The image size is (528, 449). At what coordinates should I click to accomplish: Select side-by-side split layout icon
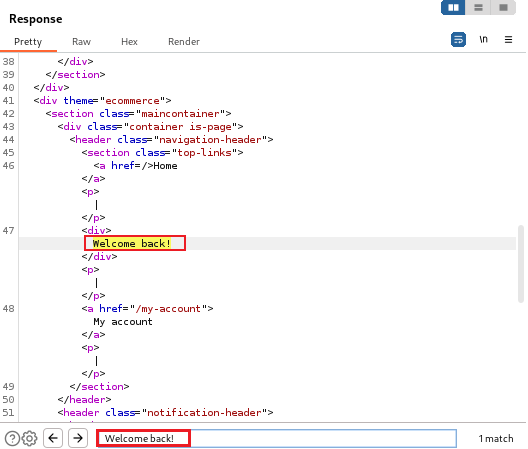pos(453,7)
